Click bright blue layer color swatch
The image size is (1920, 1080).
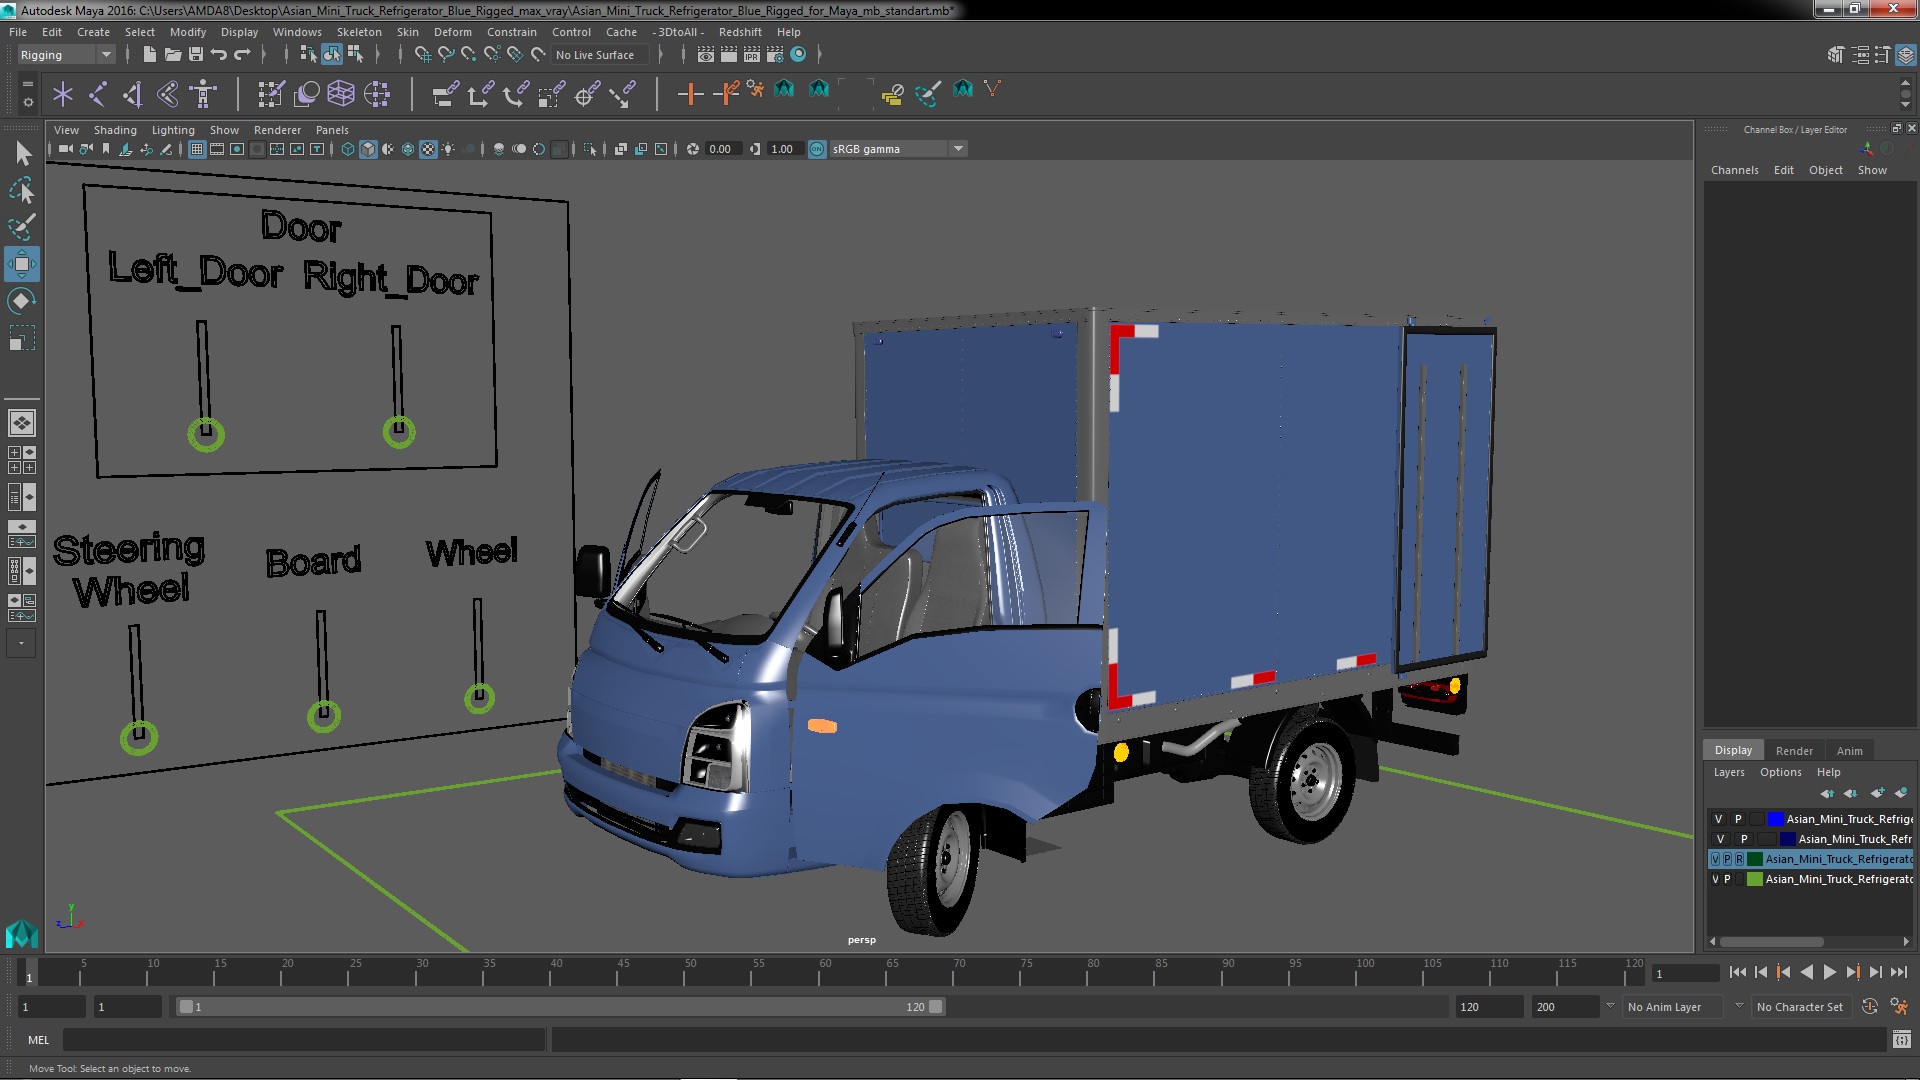1775,819
